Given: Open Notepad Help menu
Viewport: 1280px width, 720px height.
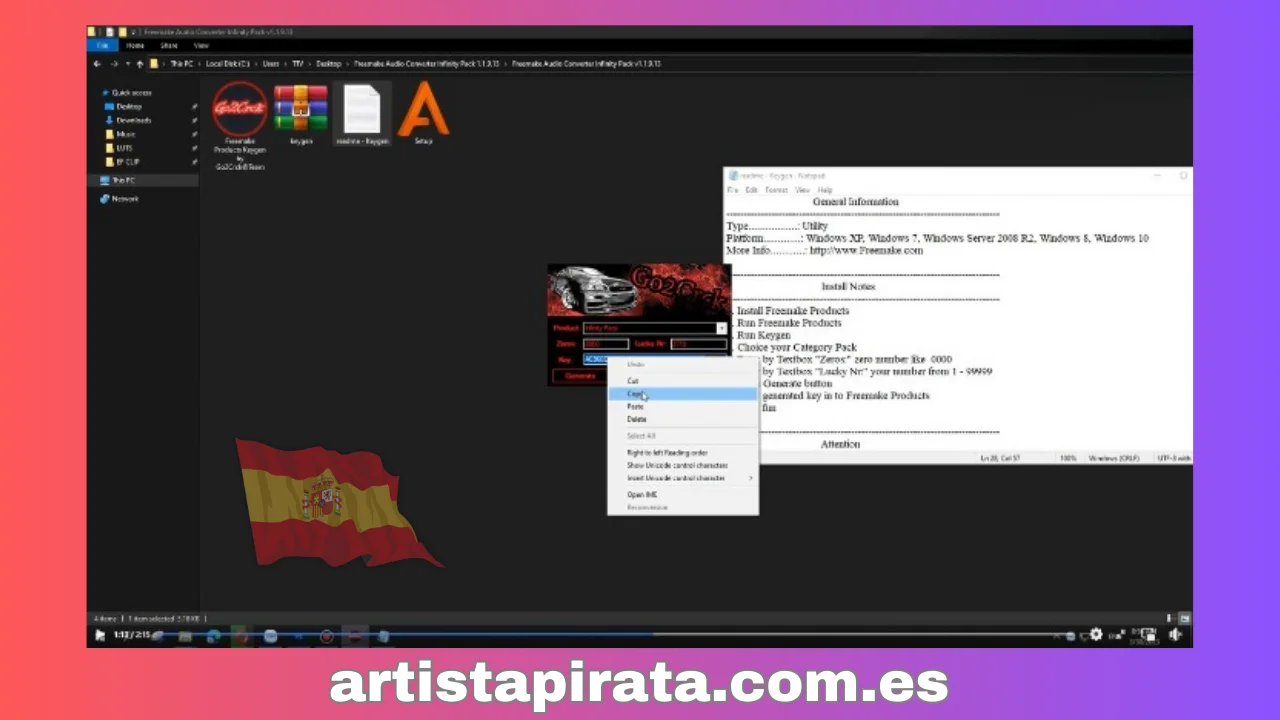Looking at the screenshot, I should point(825,190).
